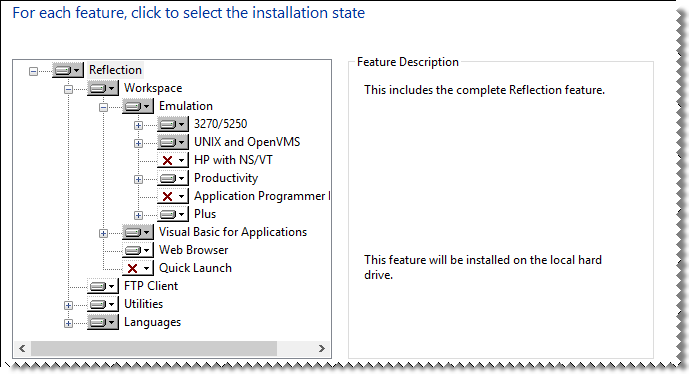Select the Emulation feature label
689x374 pixels.
[186, 106]
